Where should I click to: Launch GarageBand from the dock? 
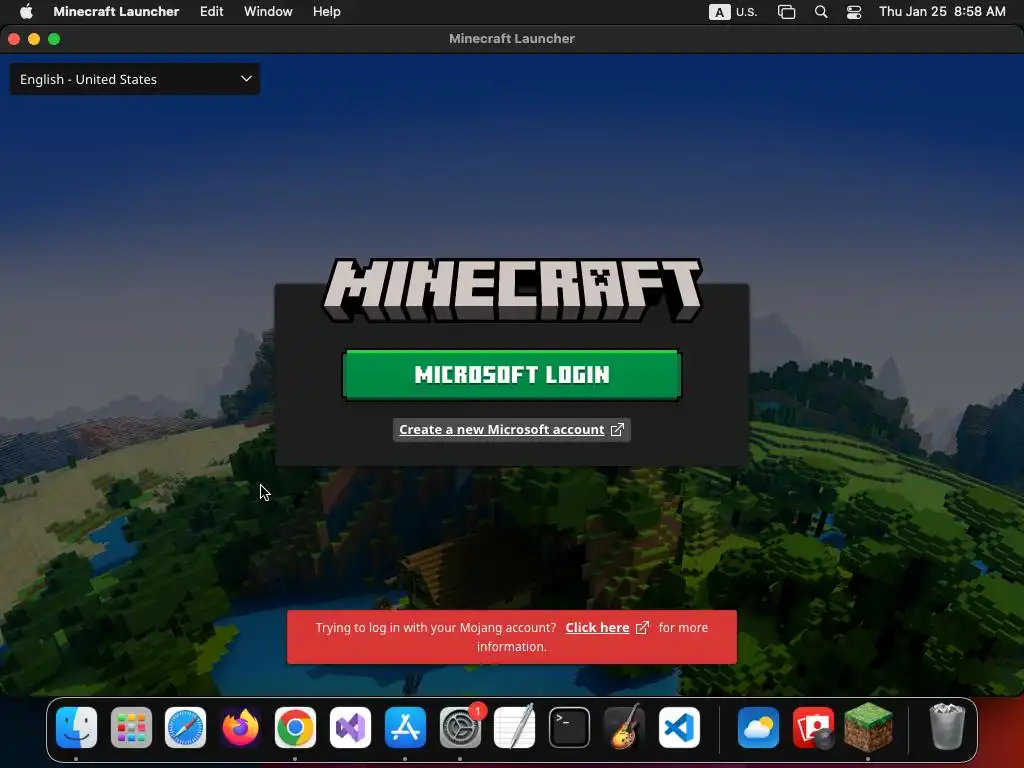[624, 727]
